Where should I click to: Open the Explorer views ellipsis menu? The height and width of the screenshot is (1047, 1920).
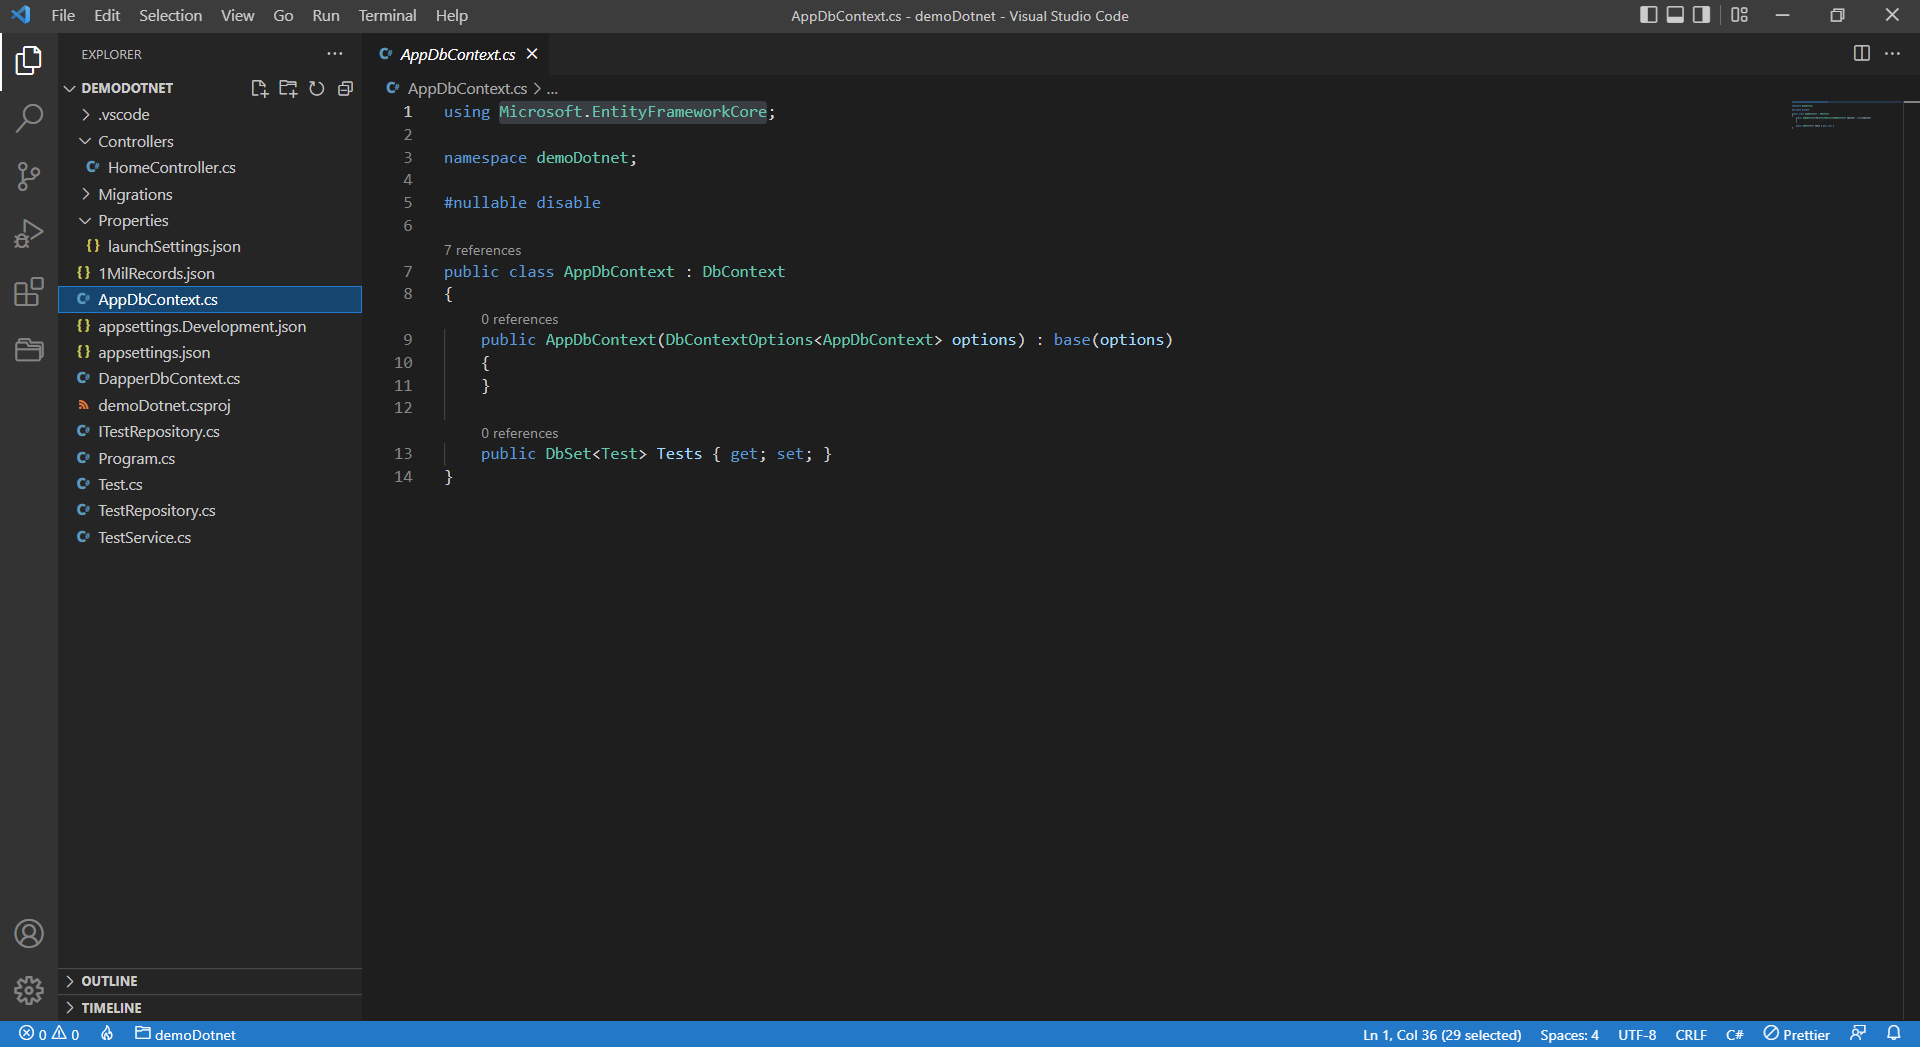click(x=335, y=54)
